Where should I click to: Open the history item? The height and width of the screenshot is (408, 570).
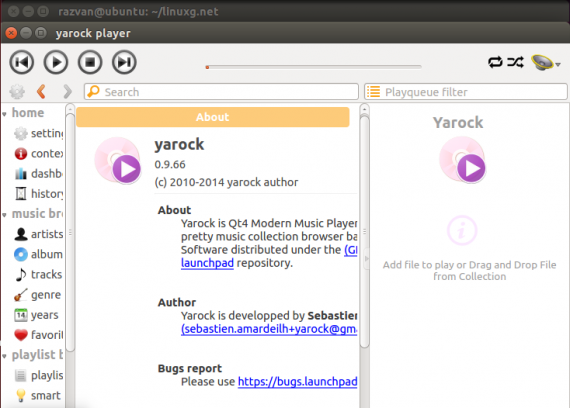point(38,193)
